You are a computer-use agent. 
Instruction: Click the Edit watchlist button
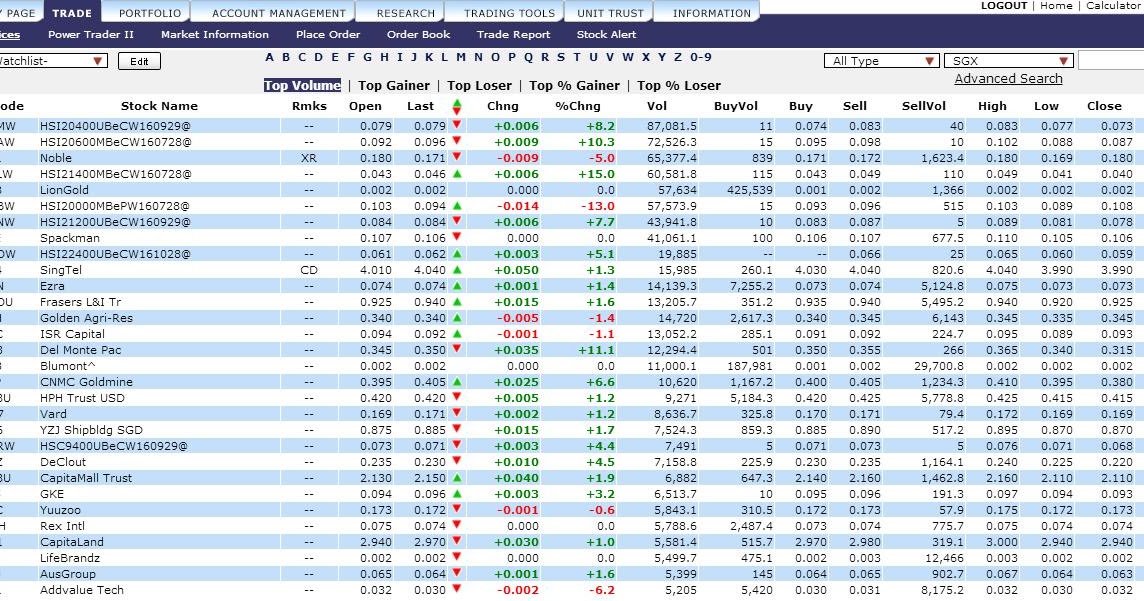pyautogui.click(x=139, y=61)
